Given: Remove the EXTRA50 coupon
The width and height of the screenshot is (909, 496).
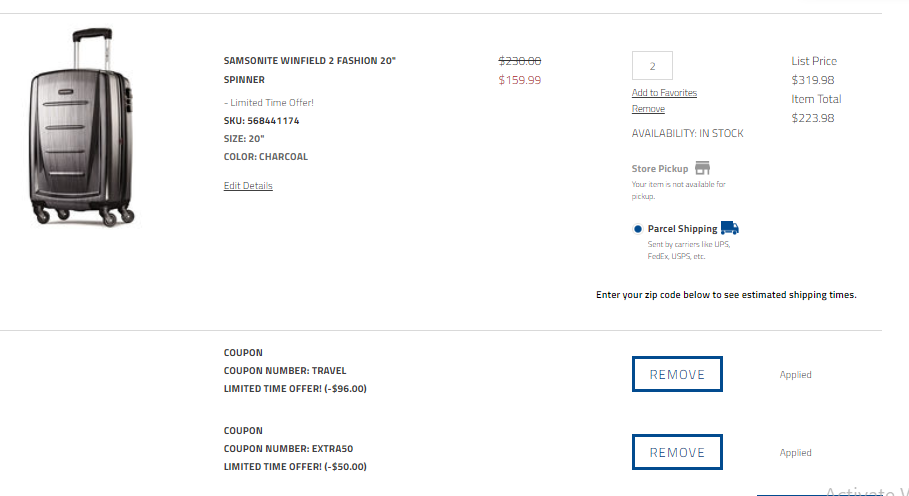Looking at the screenshot, I should pos(677,452).
